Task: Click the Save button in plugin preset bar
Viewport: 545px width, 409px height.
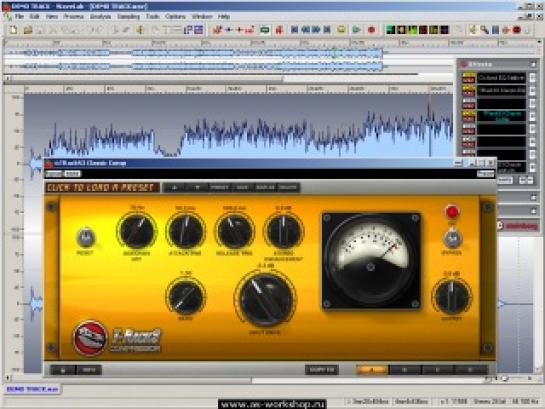Action: 242,188
